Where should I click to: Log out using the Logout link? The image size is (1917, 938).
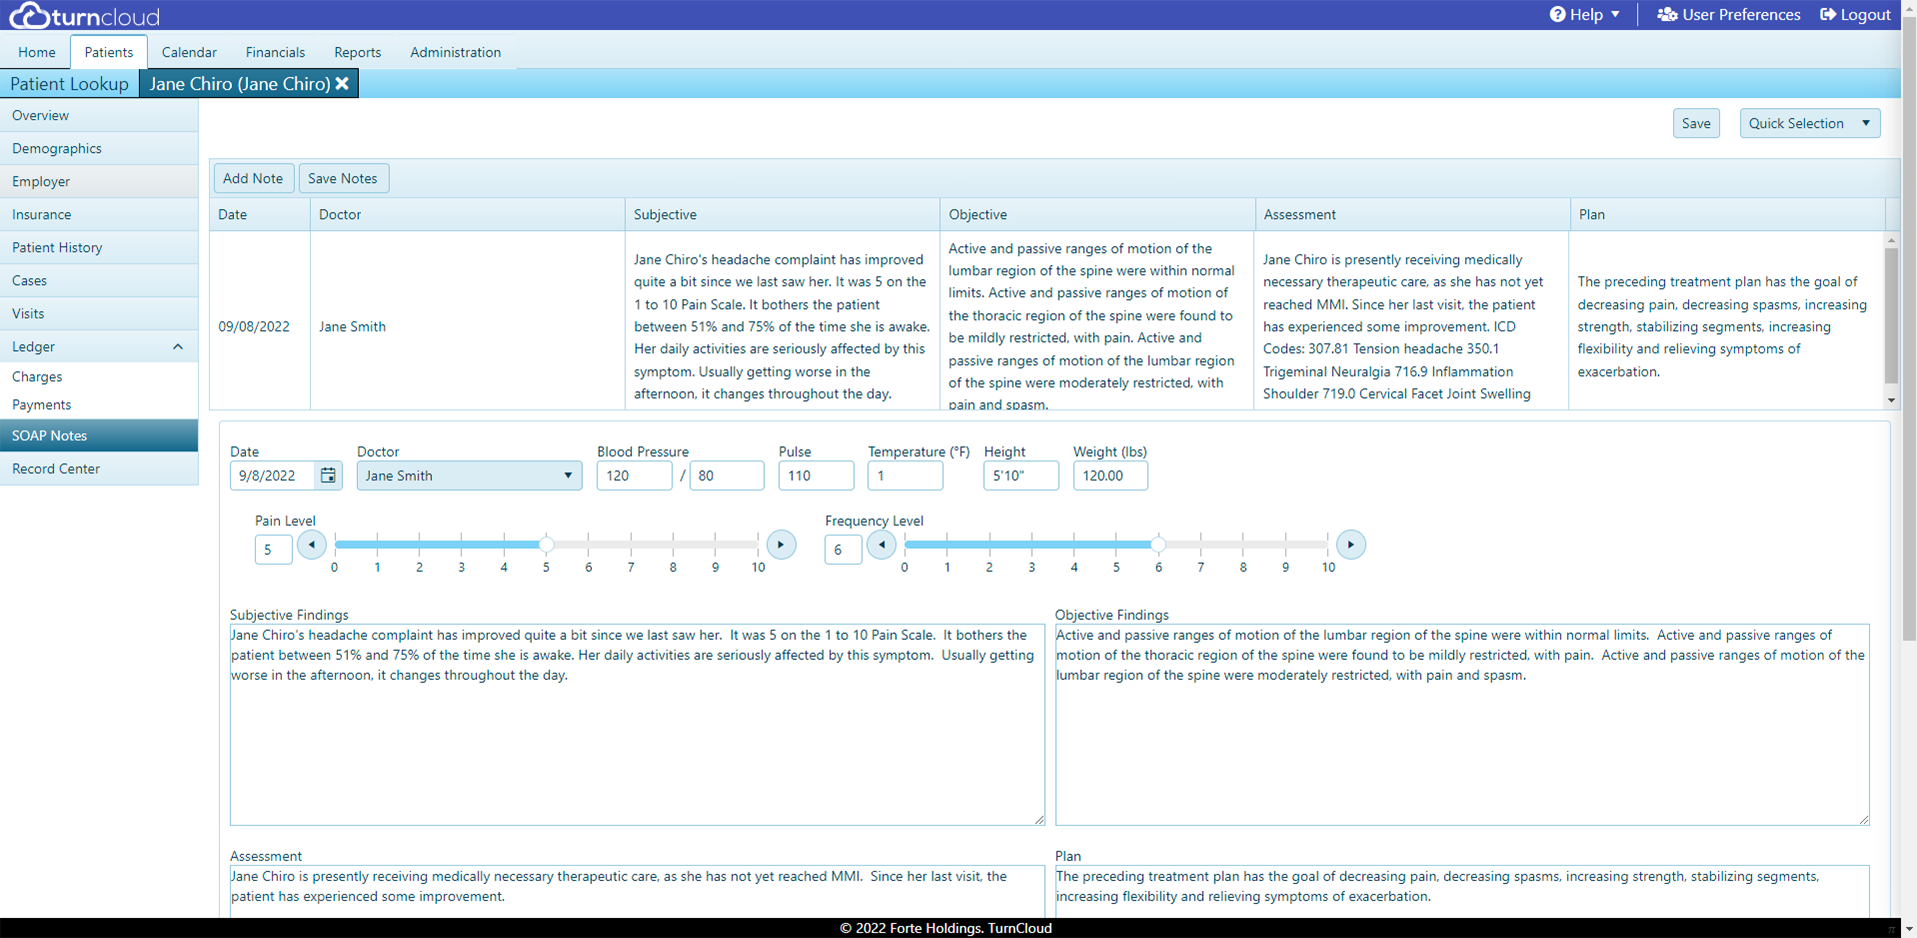[1855, 15]
